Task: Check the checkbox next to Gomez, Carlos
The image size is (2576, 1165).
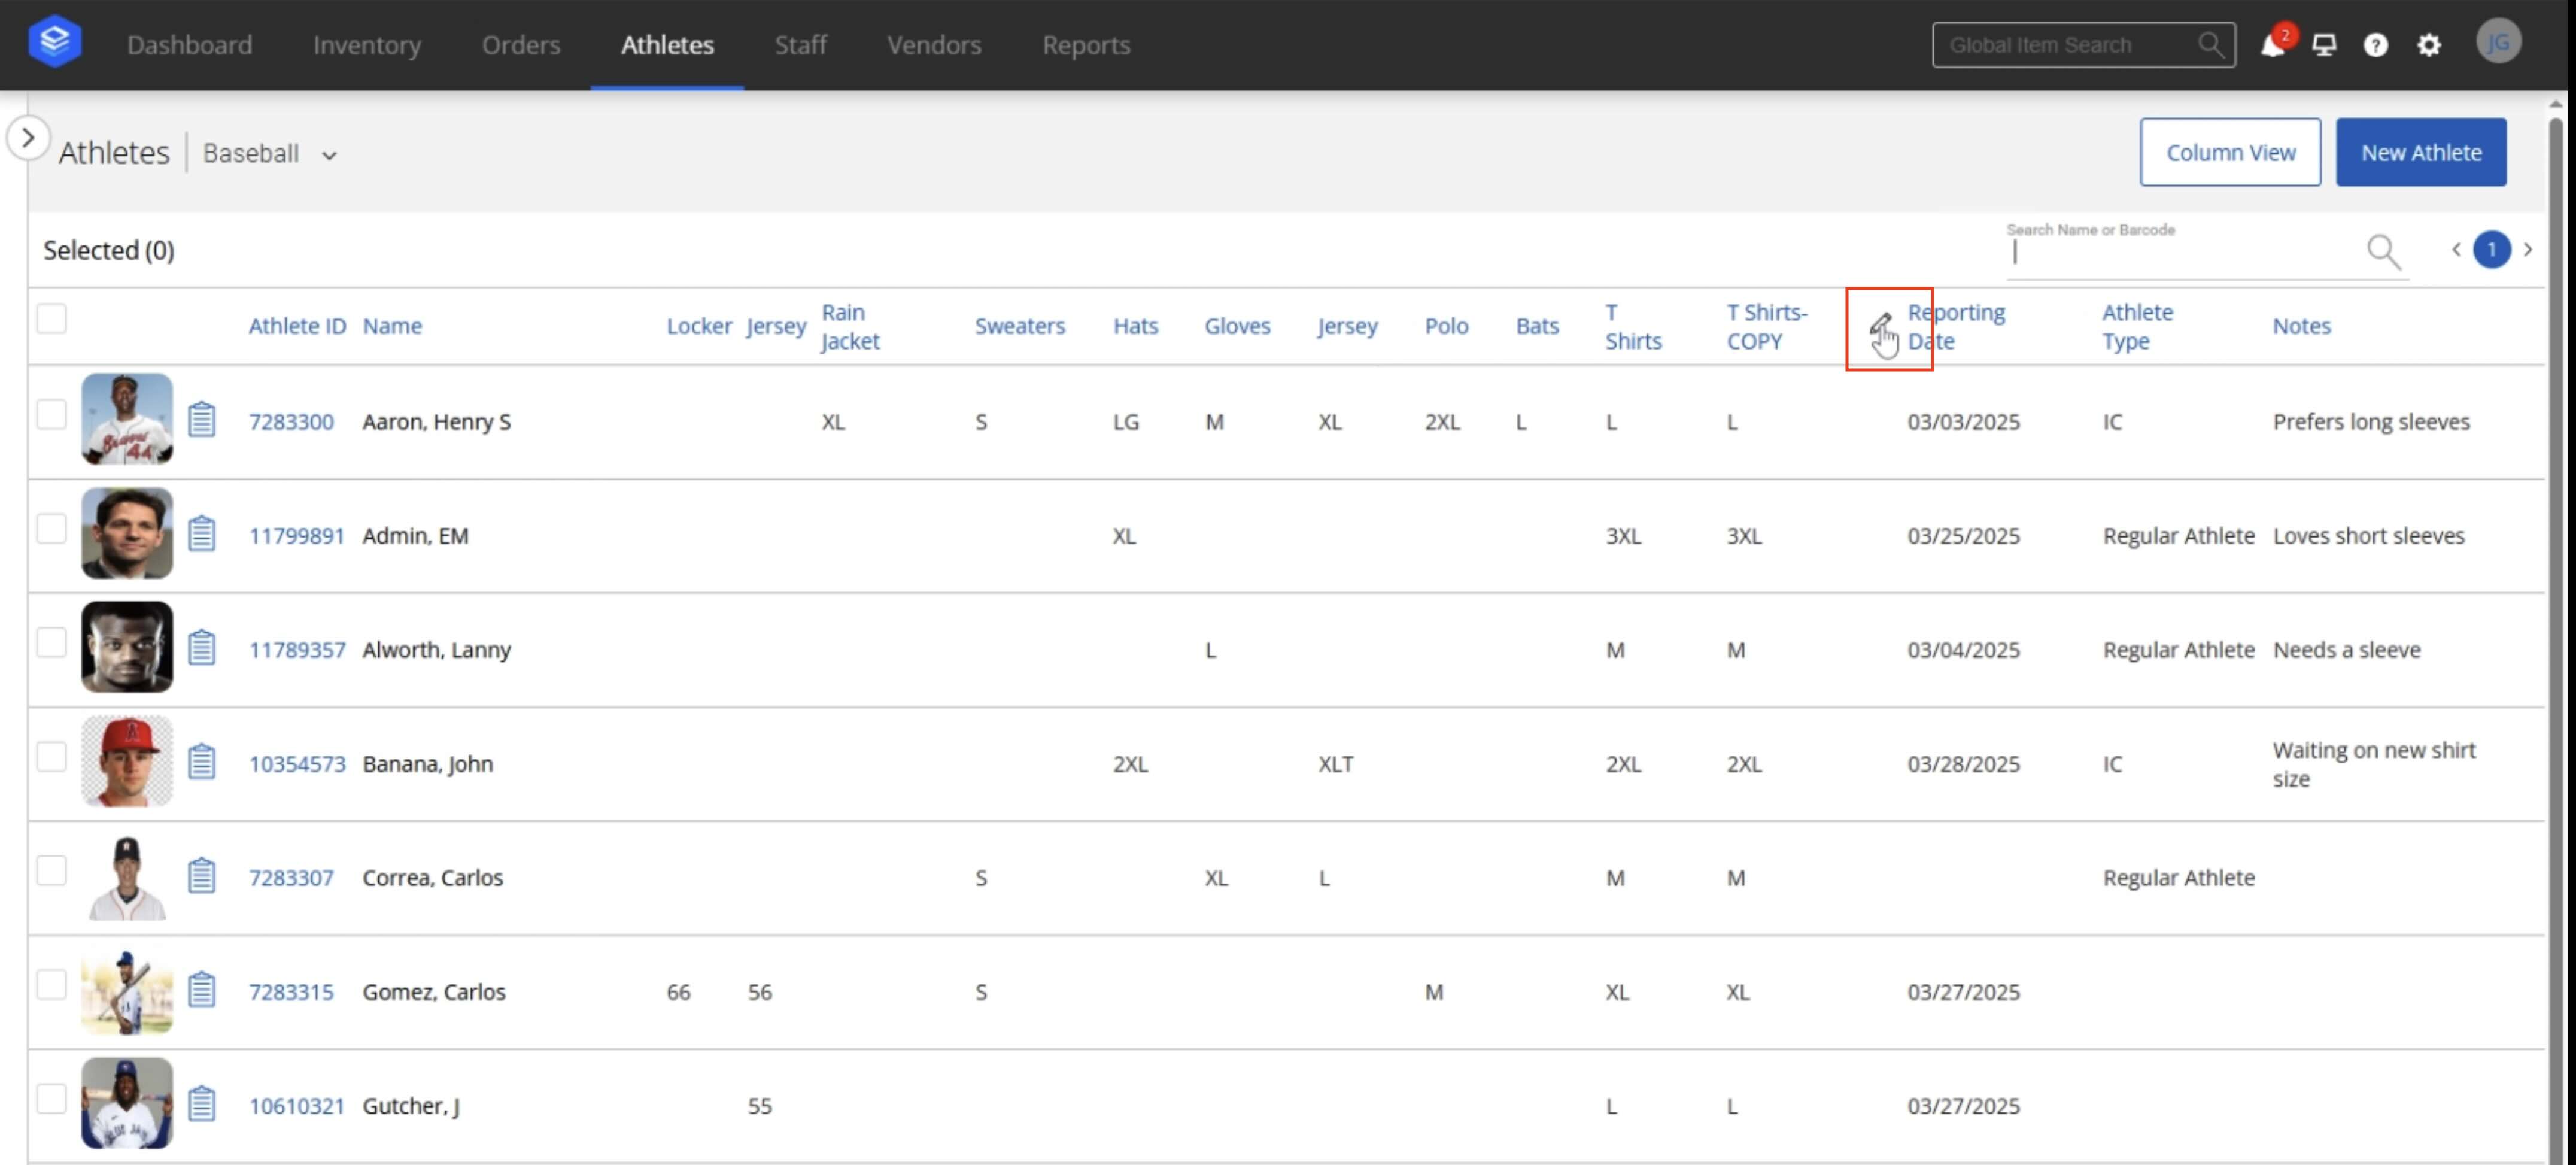Action: coord(51,985)
